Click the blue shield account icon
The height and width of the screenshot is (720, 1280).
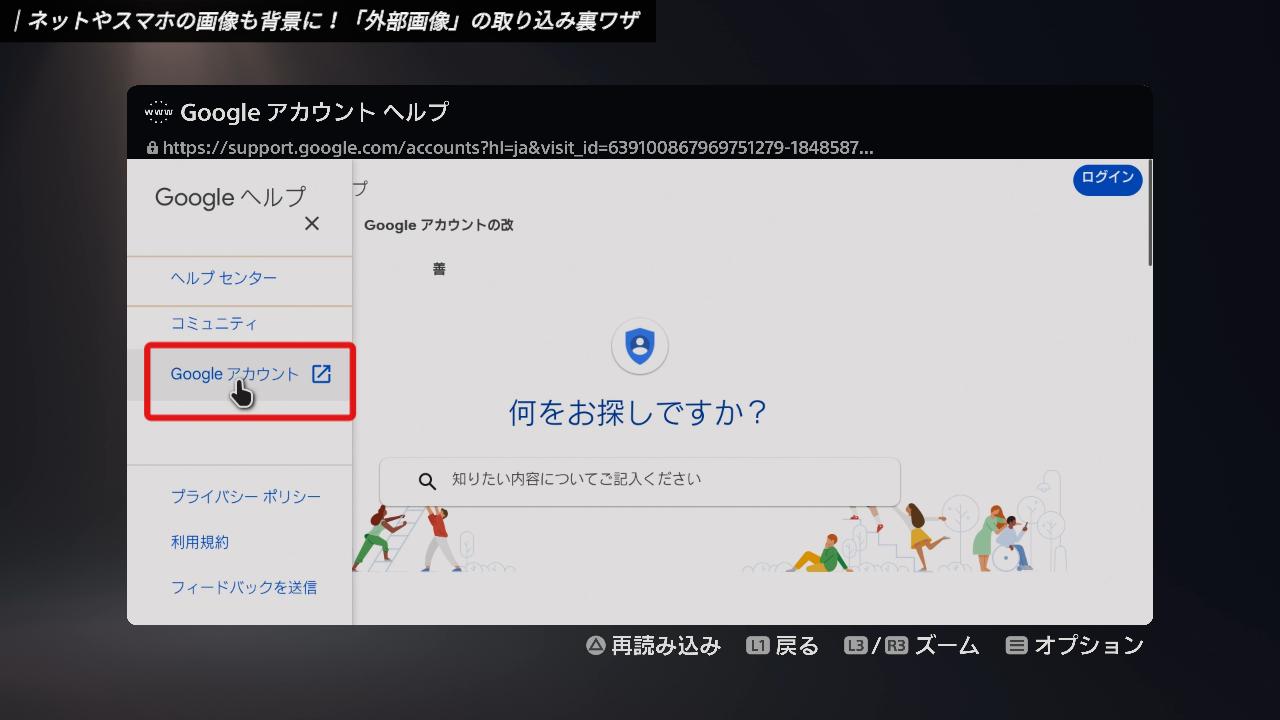639,346
